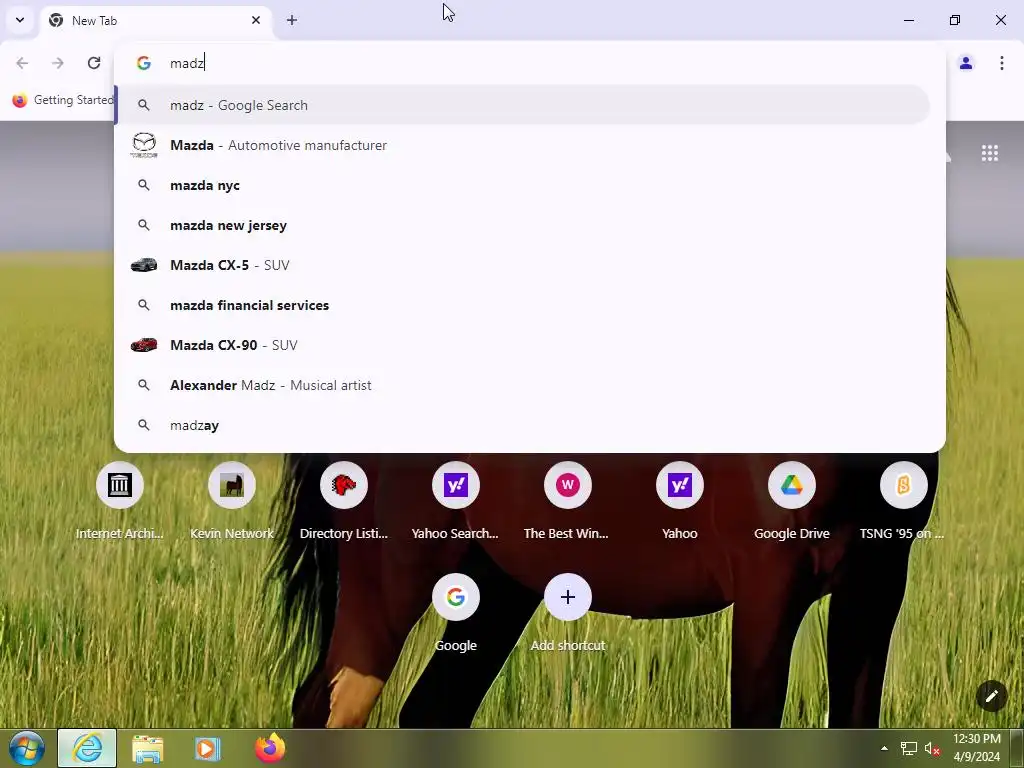Screen dimensions: 1024x768
Task: Close the New Tab tab
Action: (256, 20)
